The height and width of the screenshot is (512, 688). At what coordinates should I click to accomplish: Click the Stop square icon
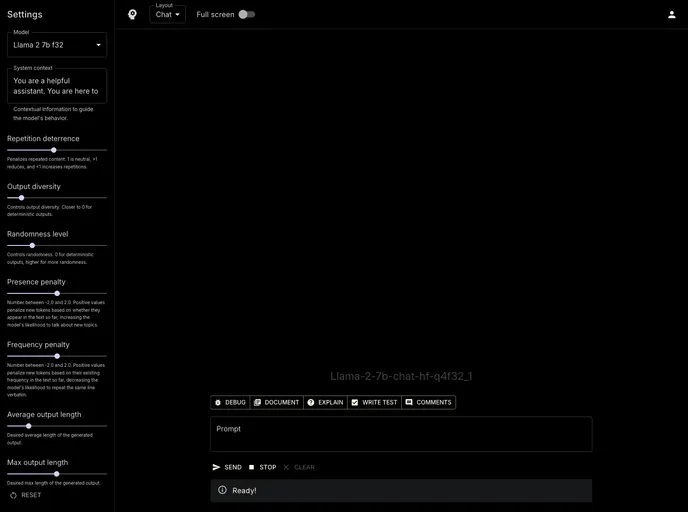pyautogui.click(x=251, y=467)
